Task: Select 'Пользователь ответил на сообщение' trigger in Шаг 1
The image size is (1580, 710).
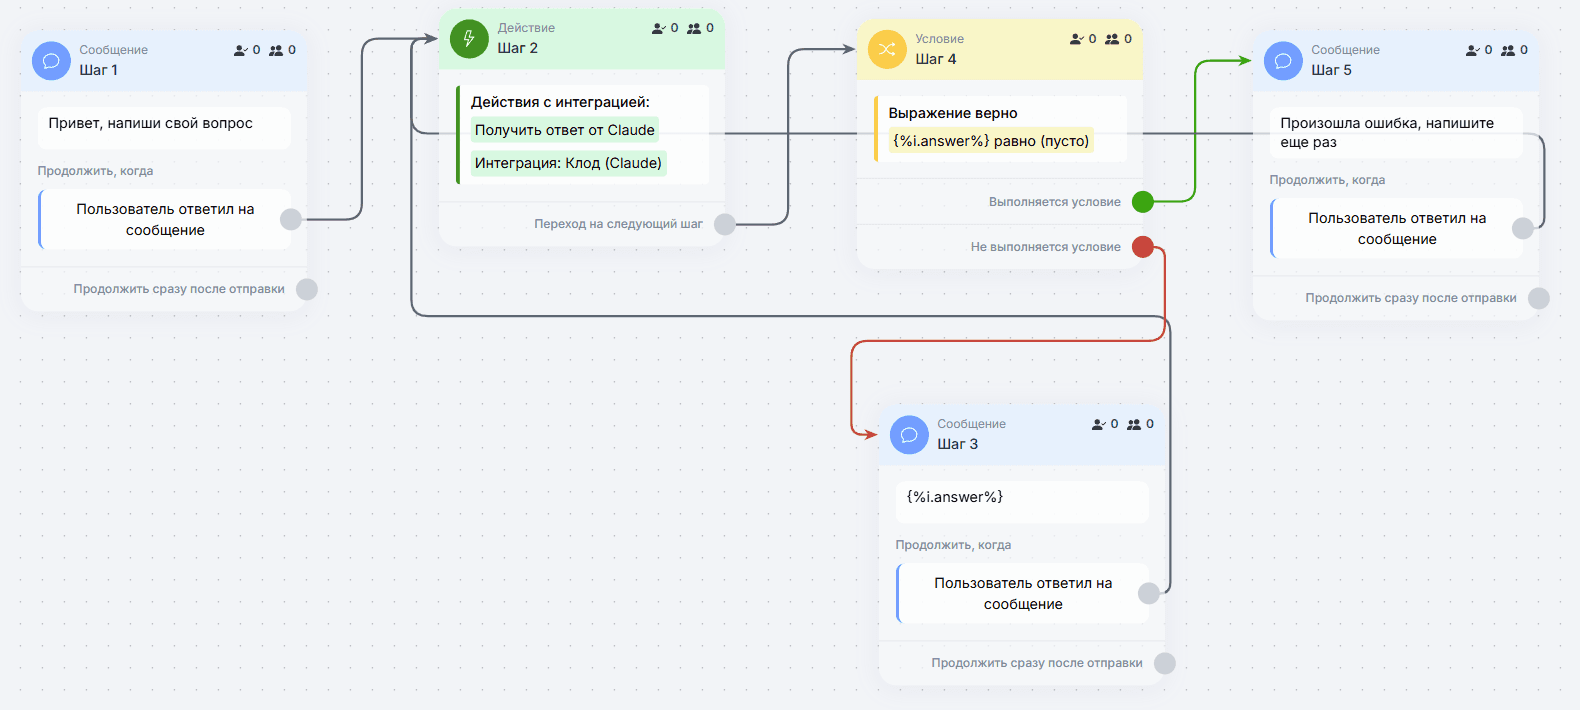Action: (x=165, y=219)
